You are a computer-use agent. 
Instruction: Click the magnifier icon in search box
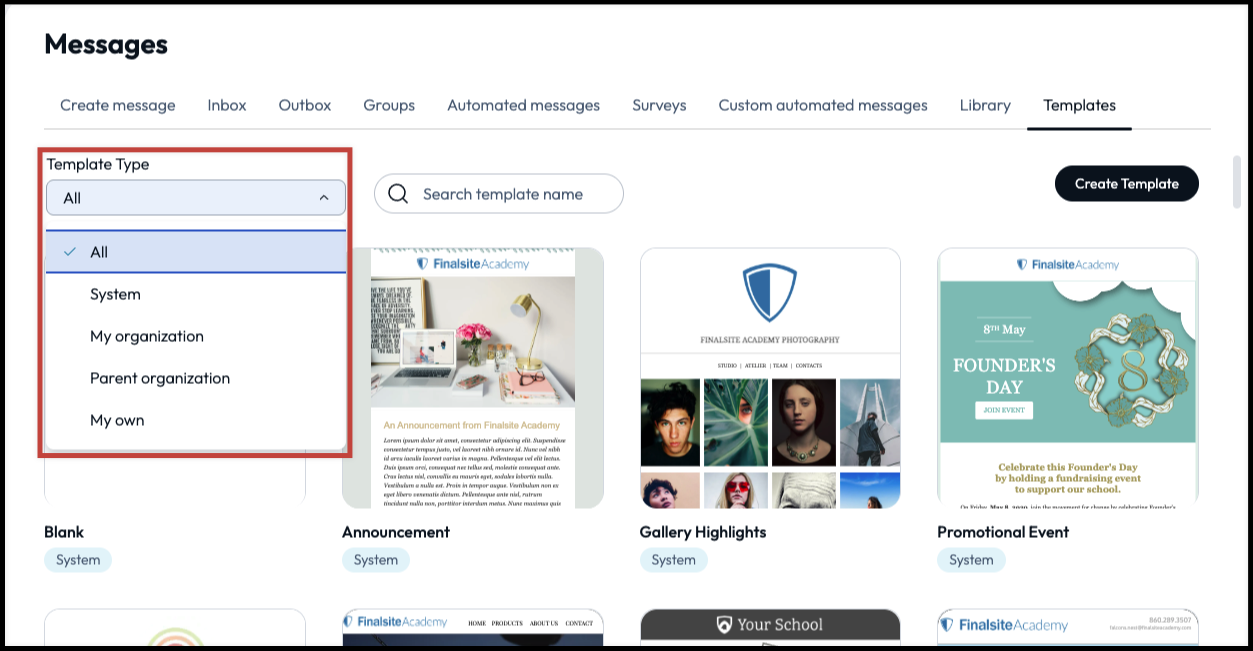tap(398, 194)
